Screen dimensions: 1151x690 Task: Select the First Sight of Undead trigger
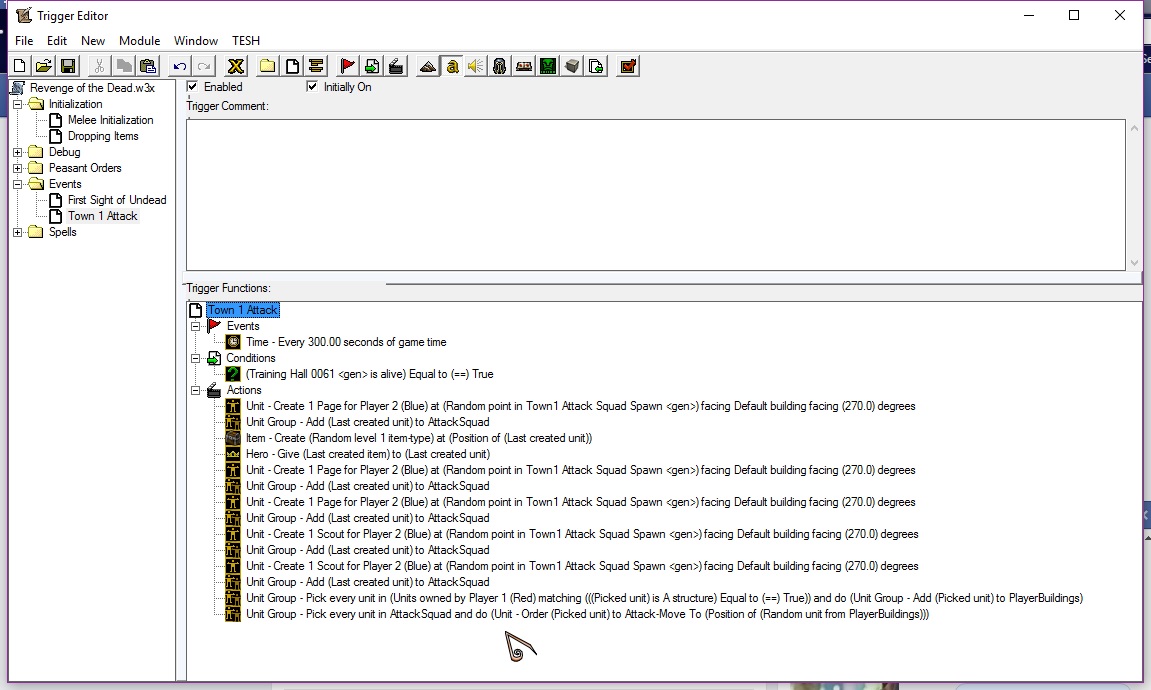tap(117, 200)
